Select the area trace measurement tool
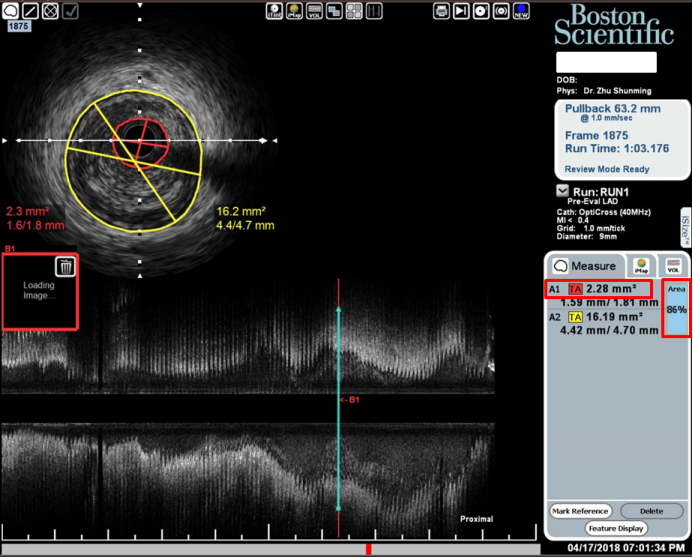The height and width of the screenshot is (558, 693). tap(10, 11)
